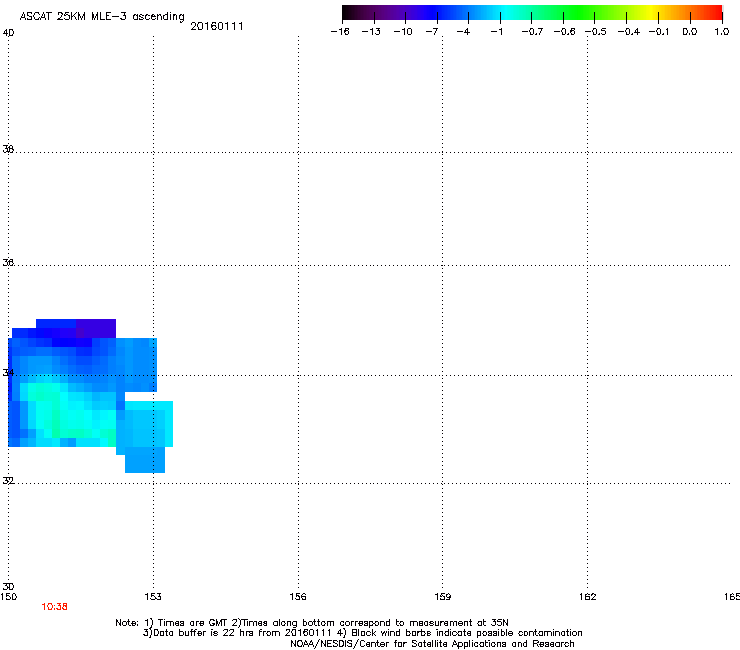Click the title text ASCAT 25KM MLE-3 ascending
740x650 pixels.
[x=102, y=17]
